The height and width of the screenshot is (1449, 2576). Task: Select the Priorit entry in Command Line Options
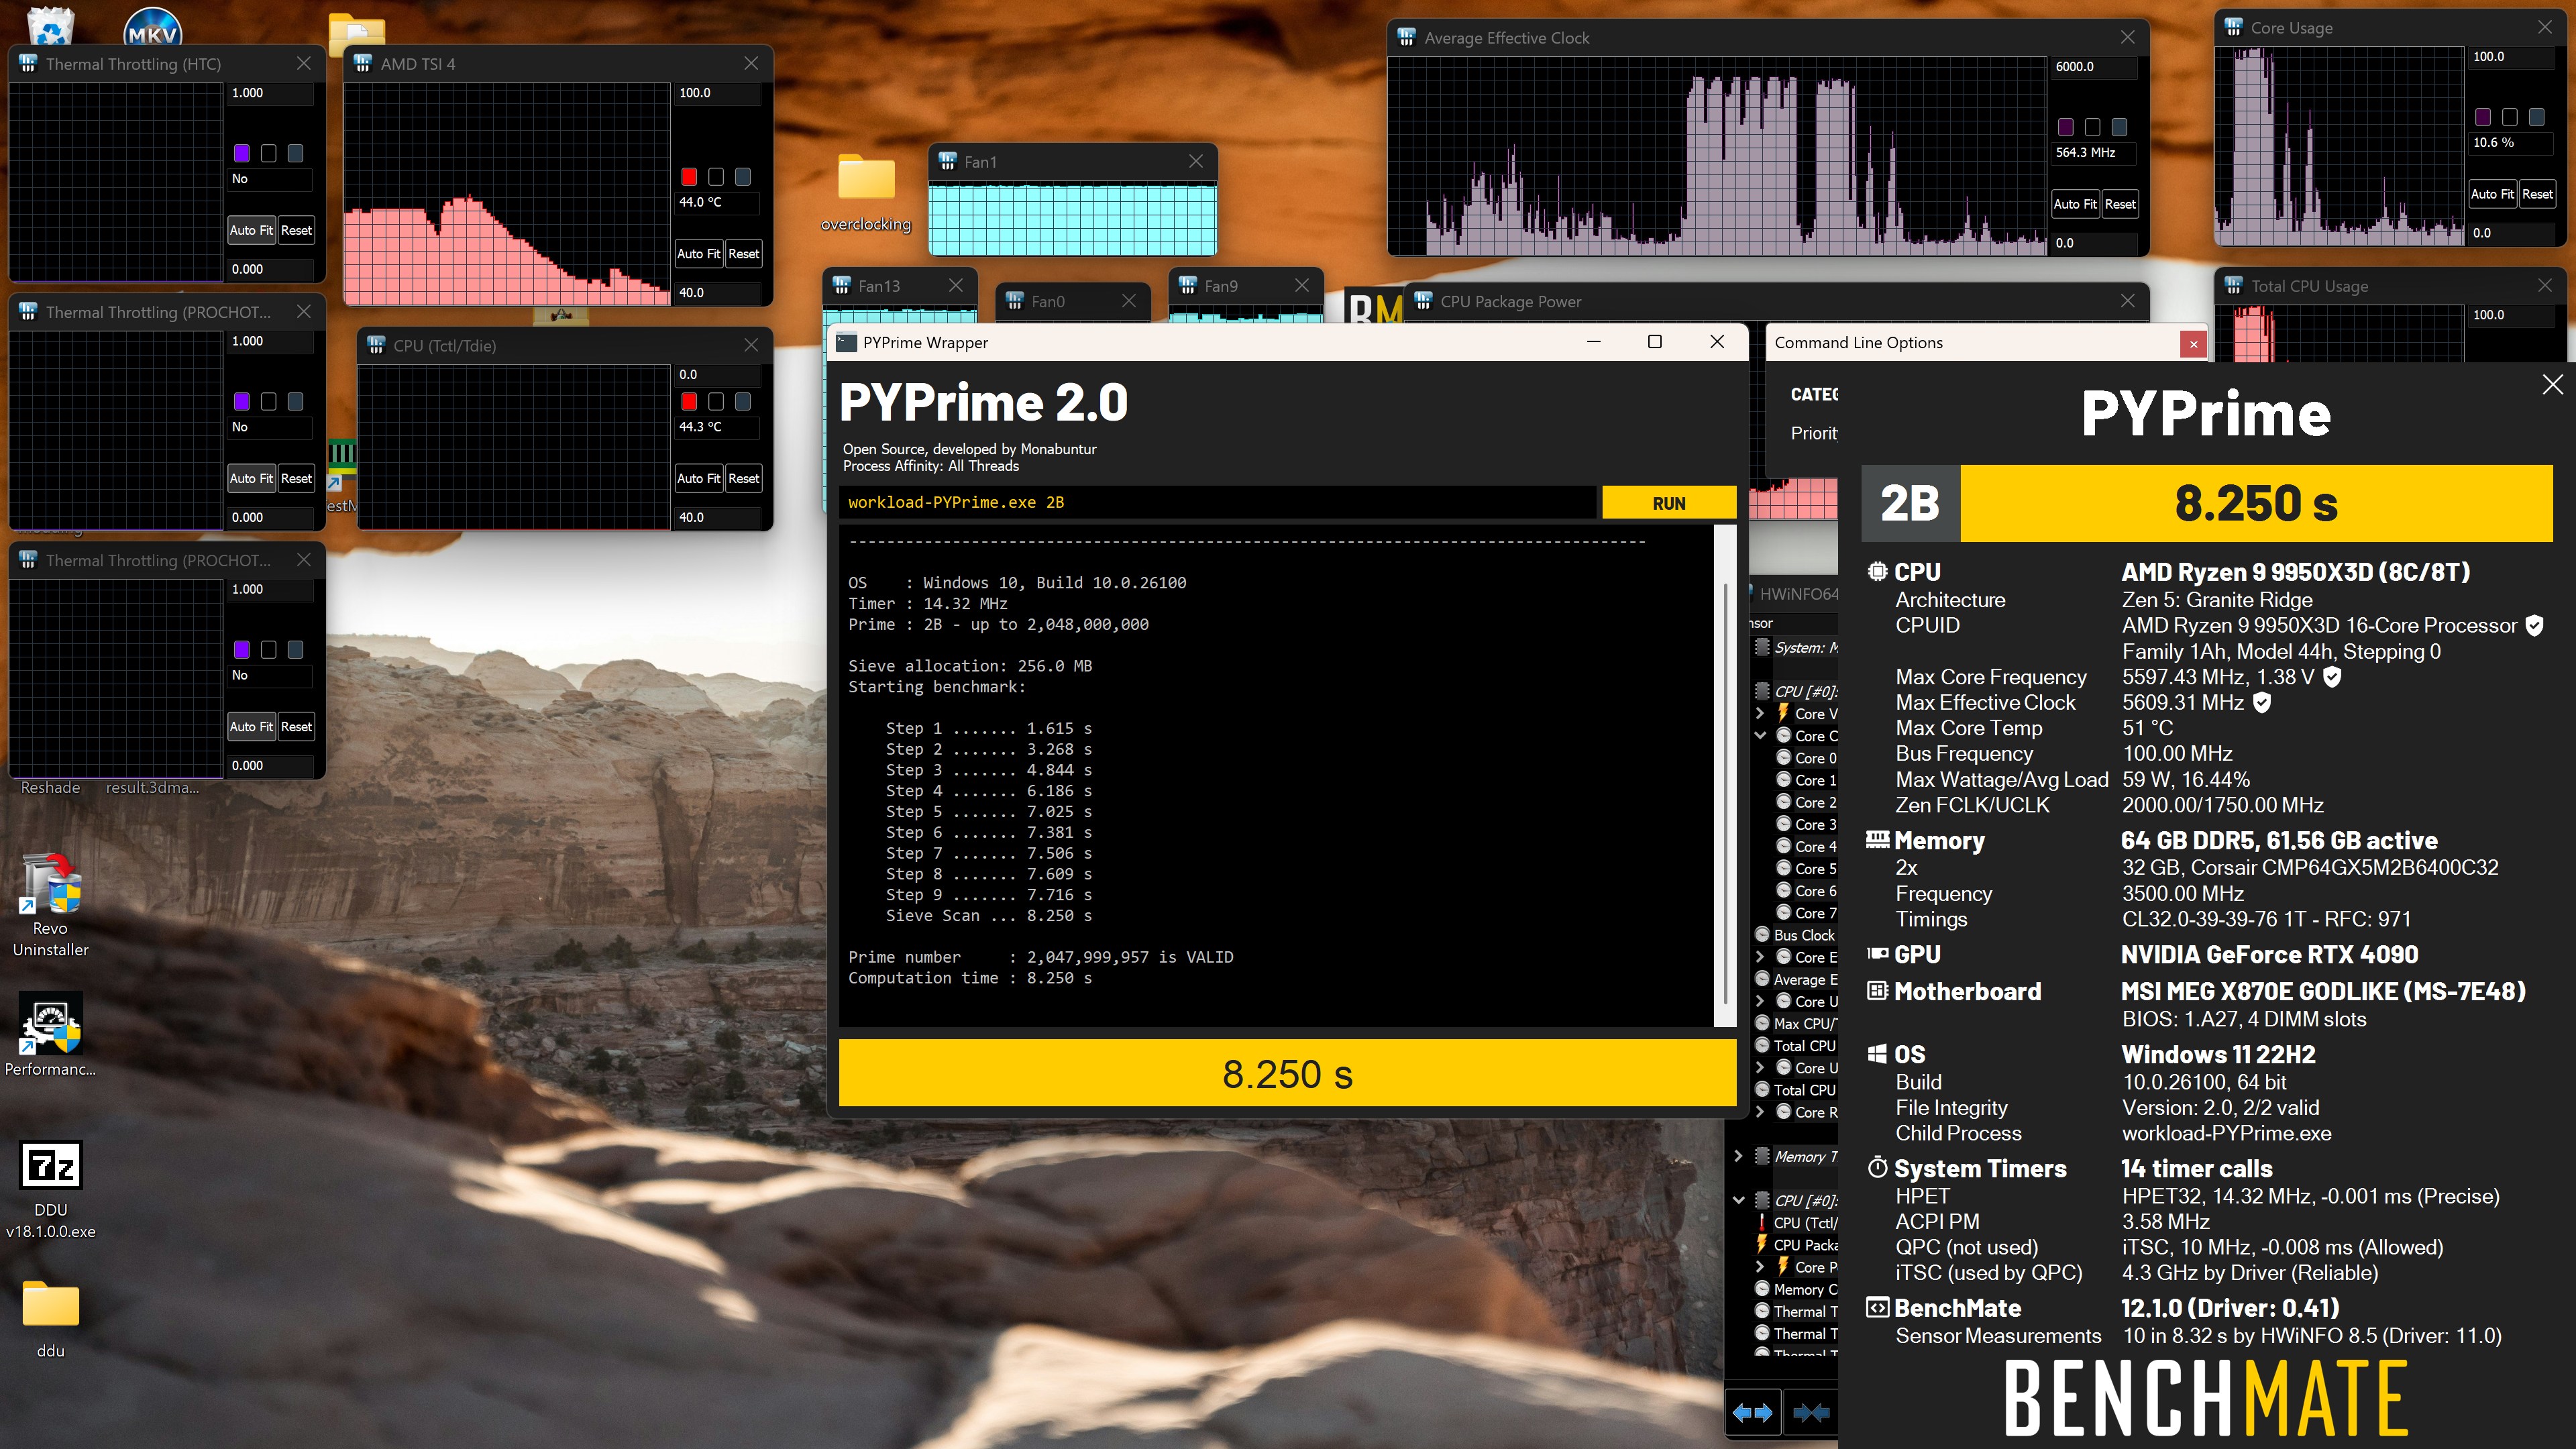coord(1814,433)
